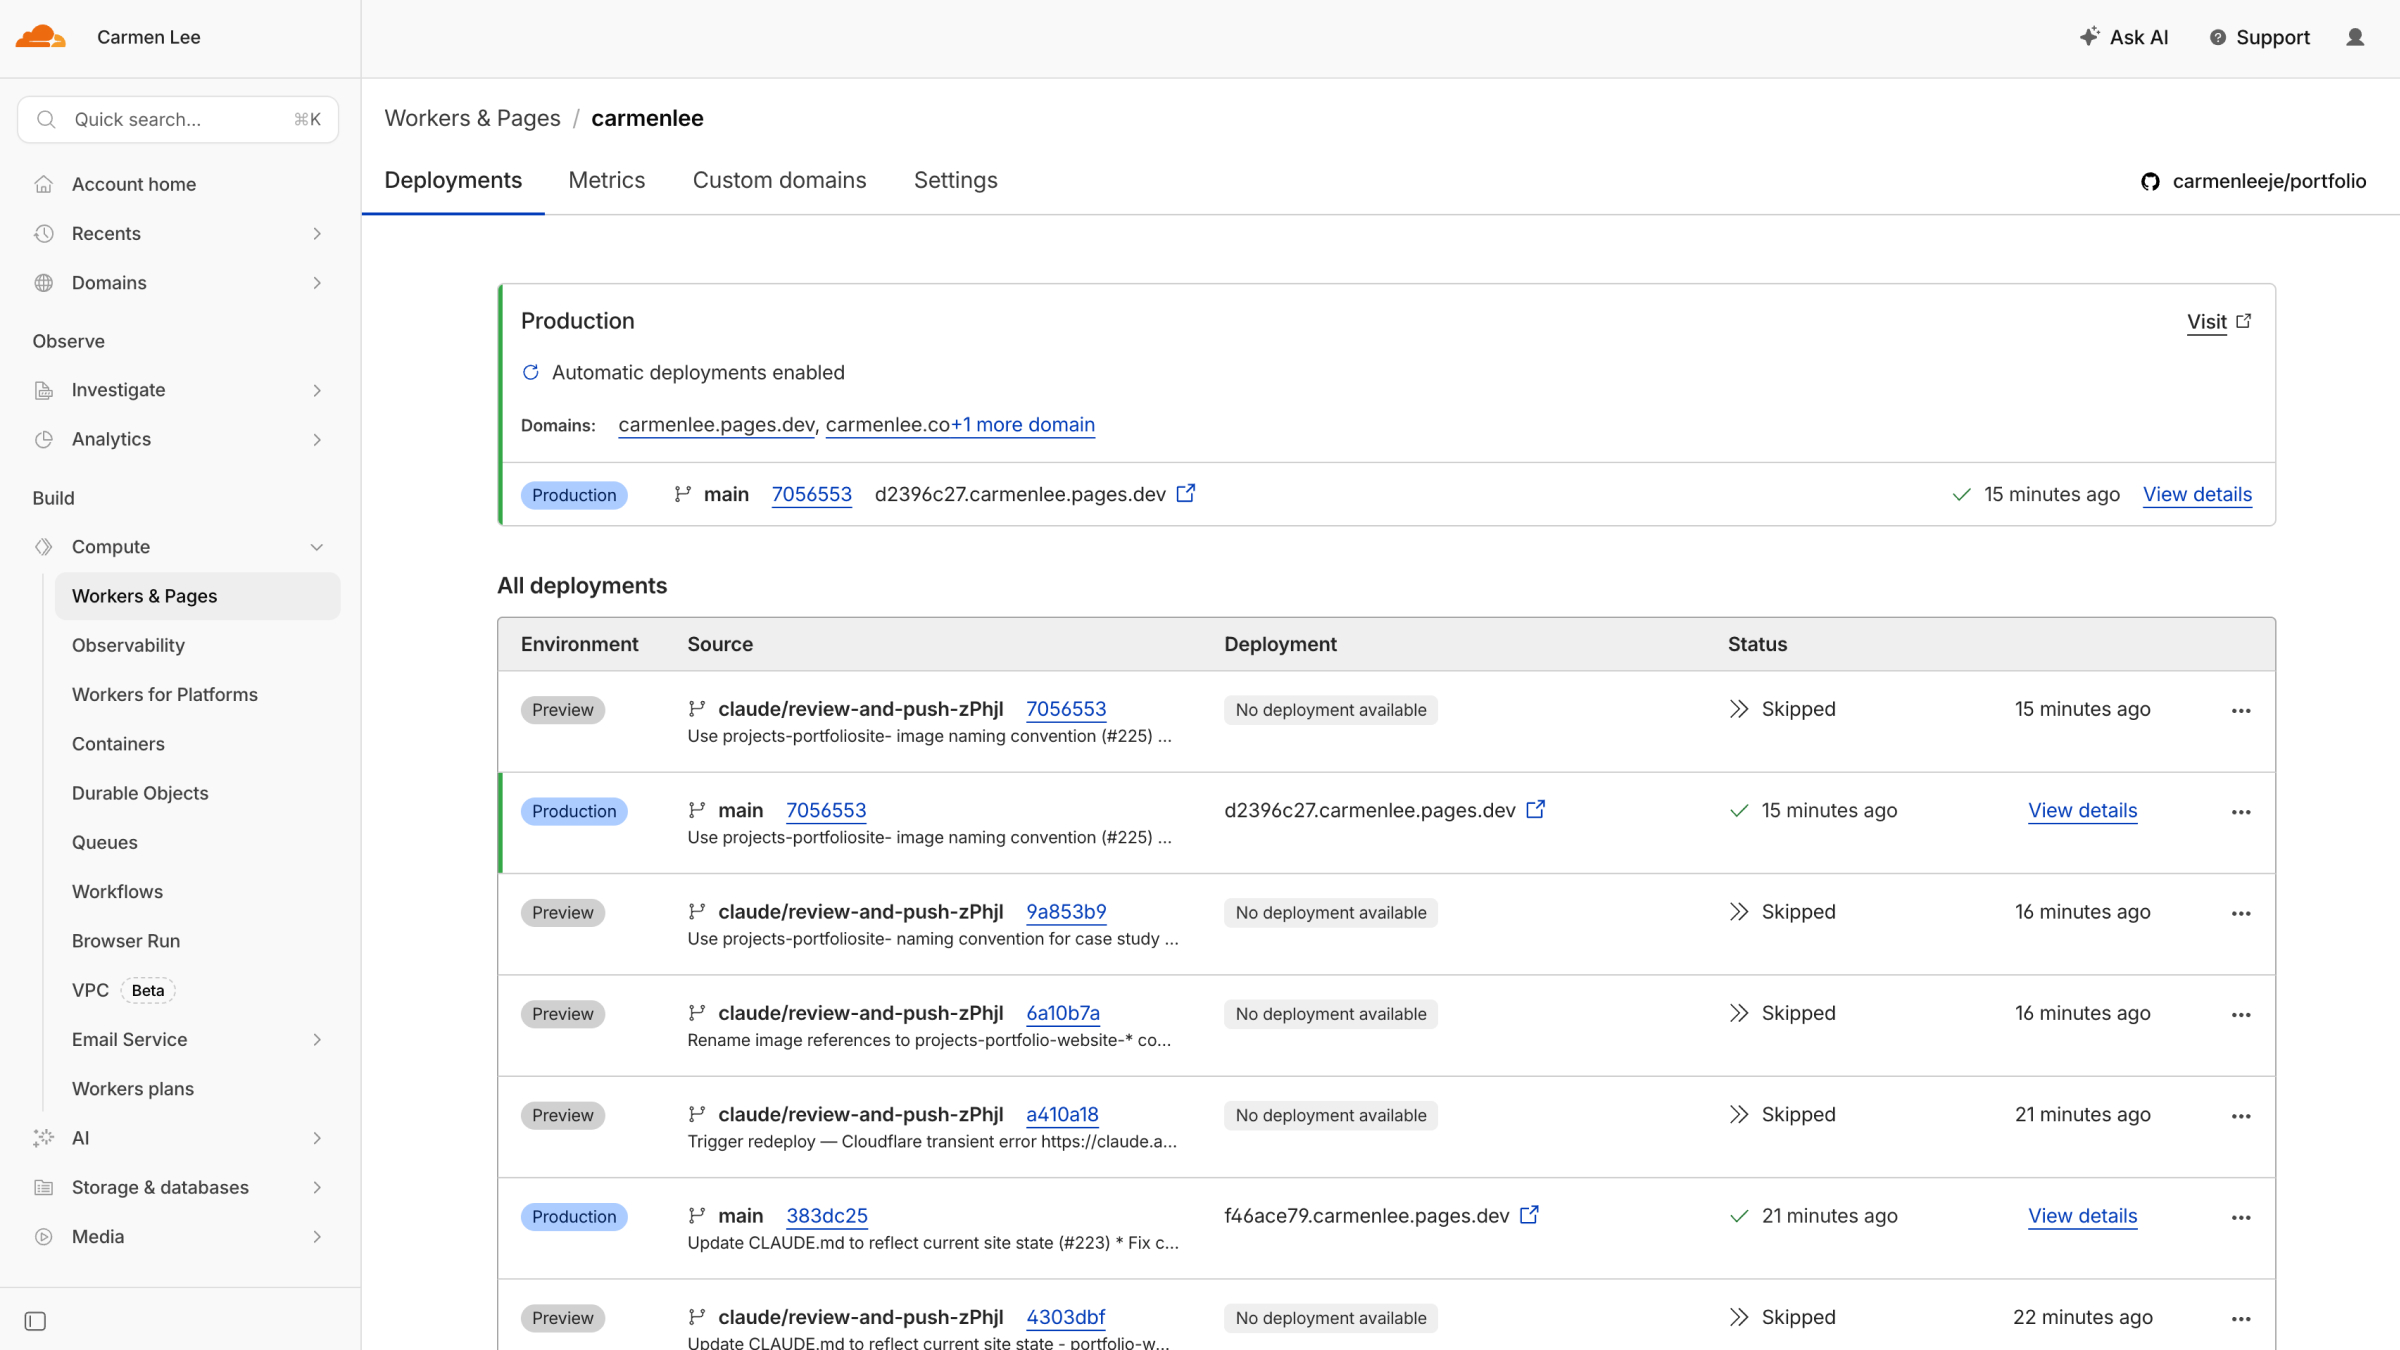Collapse the sidebar with panel icon
Image resolution: width=2400 pixels, height=1350 pixels.
click(x=35, y=1321)
